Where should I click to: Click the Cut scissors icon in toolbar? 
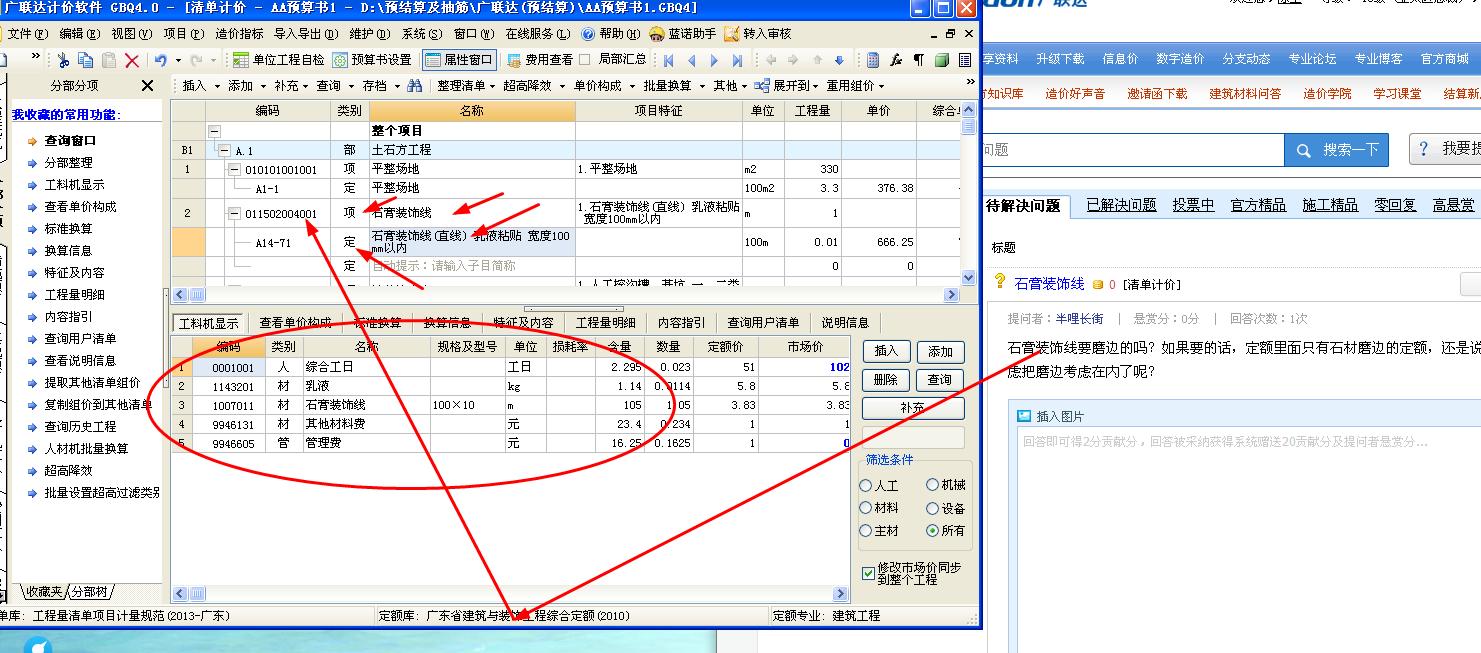(64, 60)
